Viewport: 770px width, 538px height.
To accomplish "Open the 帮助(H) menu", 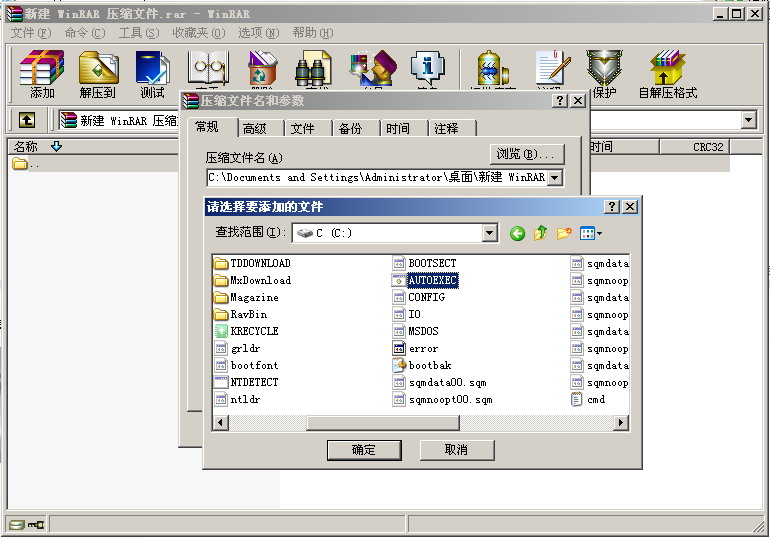I will coord(313,33).
